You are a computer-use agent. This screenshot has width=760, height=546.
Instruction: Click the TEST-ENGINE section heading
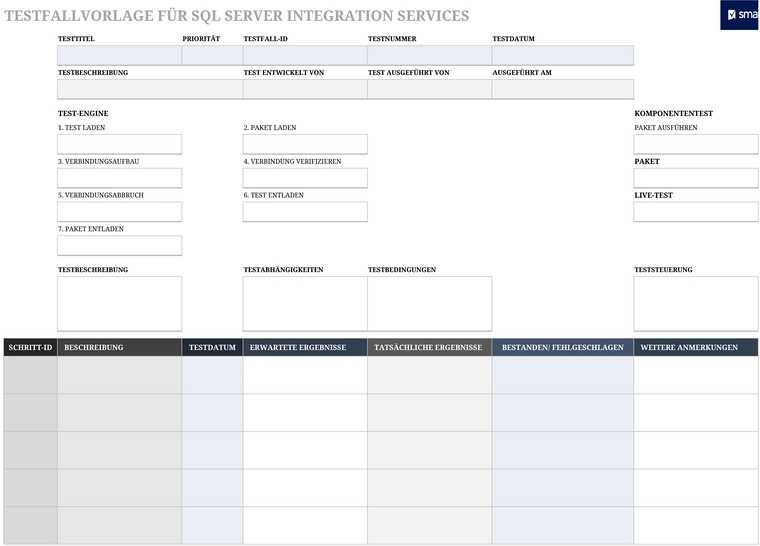tap(83, 113)
